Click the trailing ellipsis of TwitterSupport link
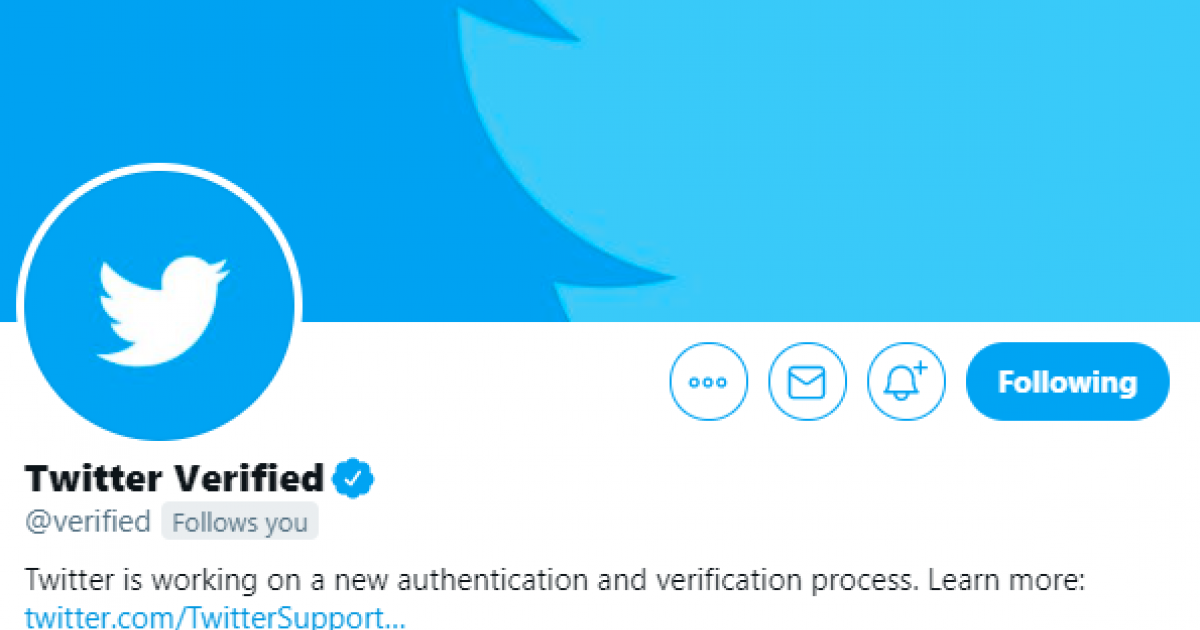This screenshot has height=630, width=1200. pyautogui.click(x=394, y=618)
